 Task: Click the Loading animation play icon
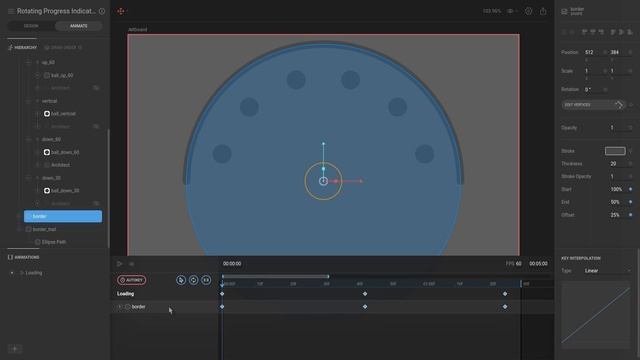pos(22,273)
